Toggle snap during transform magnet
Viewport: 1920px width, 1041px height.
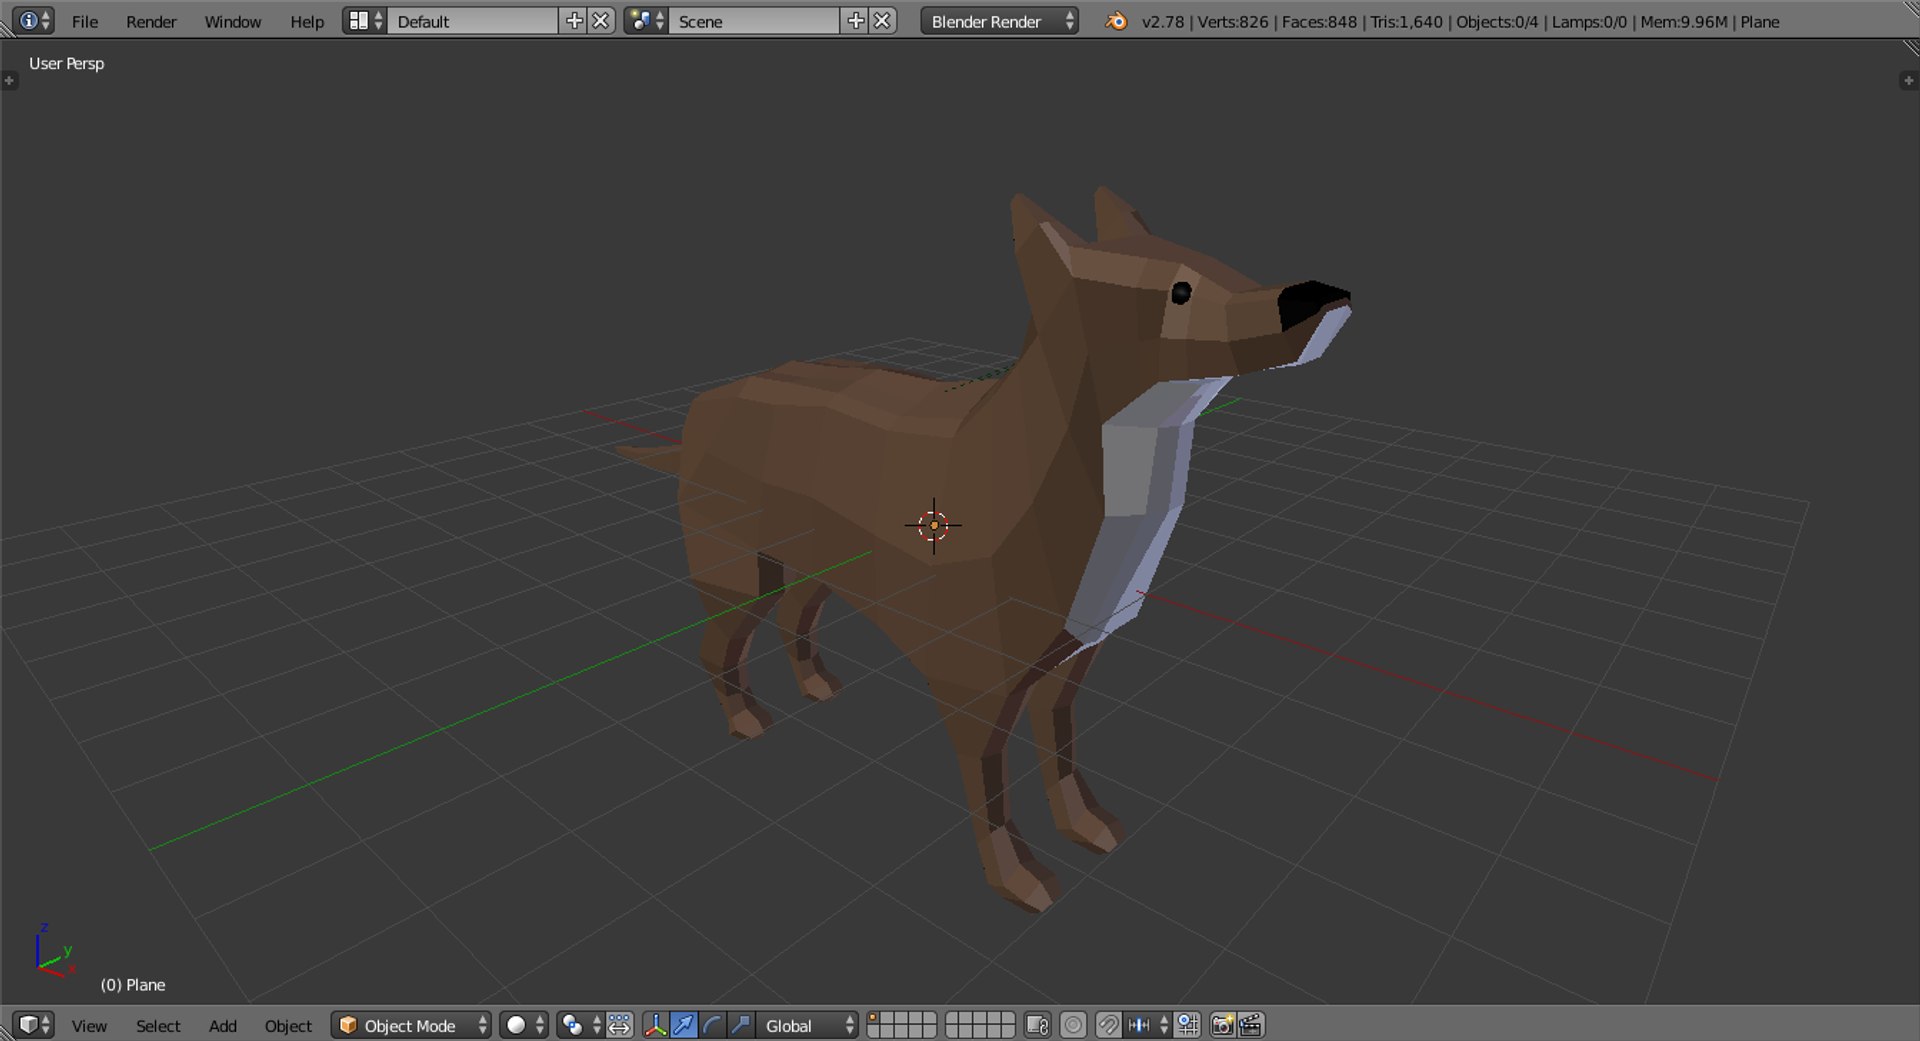coord(1108,1025)
